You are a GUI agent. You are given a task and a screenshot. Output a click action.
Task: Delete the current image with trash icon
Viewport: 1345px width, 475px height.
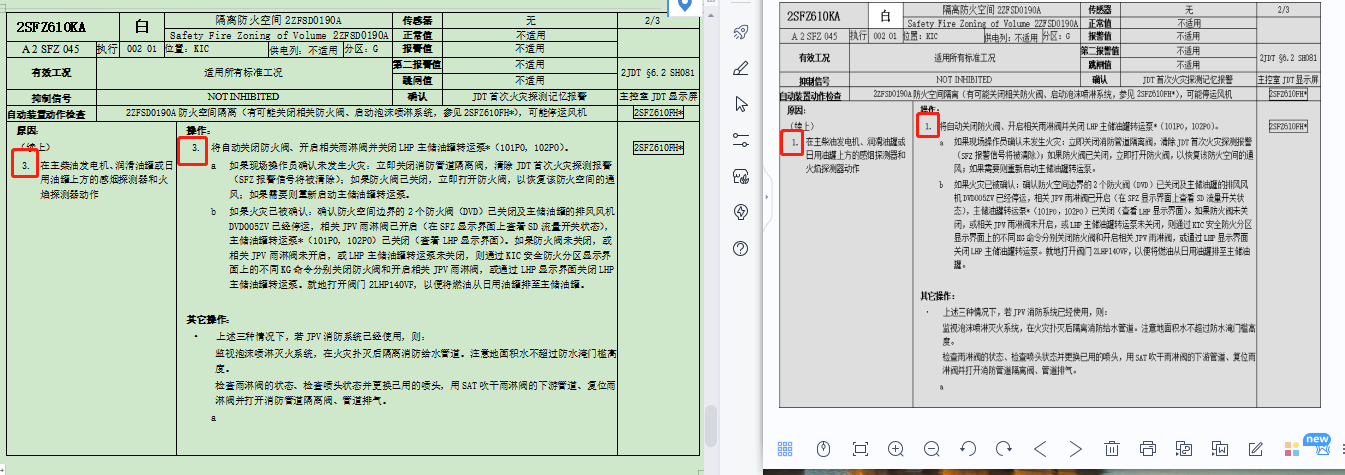[x=1111, y=448]
